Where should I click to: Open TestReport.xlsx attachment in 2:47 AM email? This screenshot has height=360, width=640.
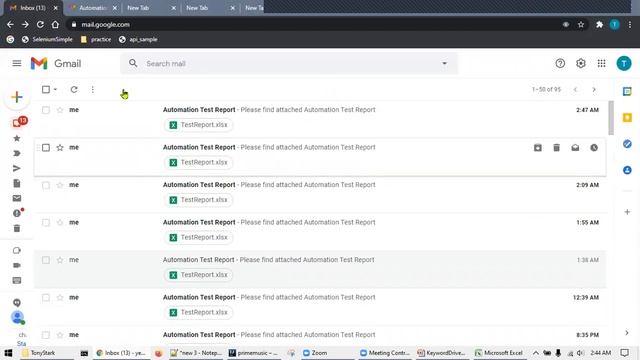coord(198,125)
